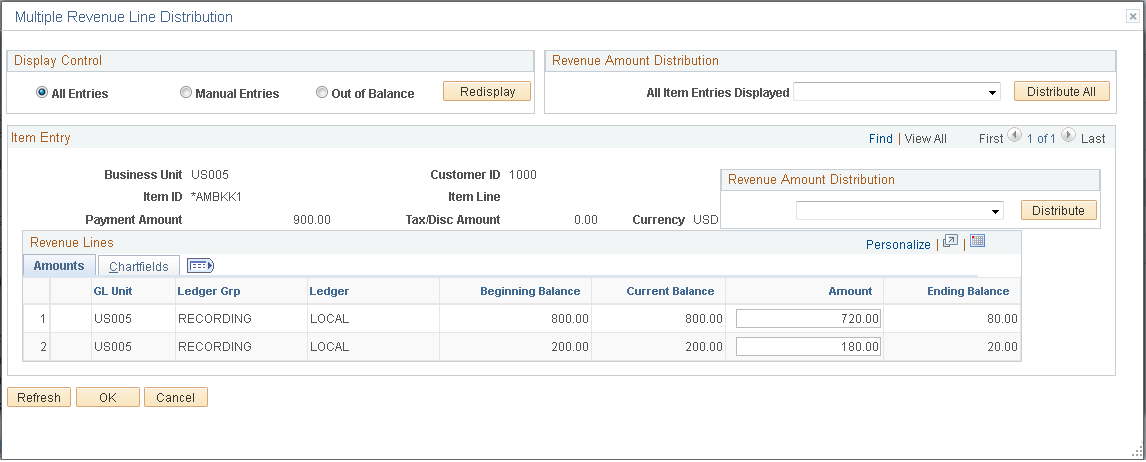1146x462 pixels.
Task: Click the Personalize link
Action: click(898, 245)
